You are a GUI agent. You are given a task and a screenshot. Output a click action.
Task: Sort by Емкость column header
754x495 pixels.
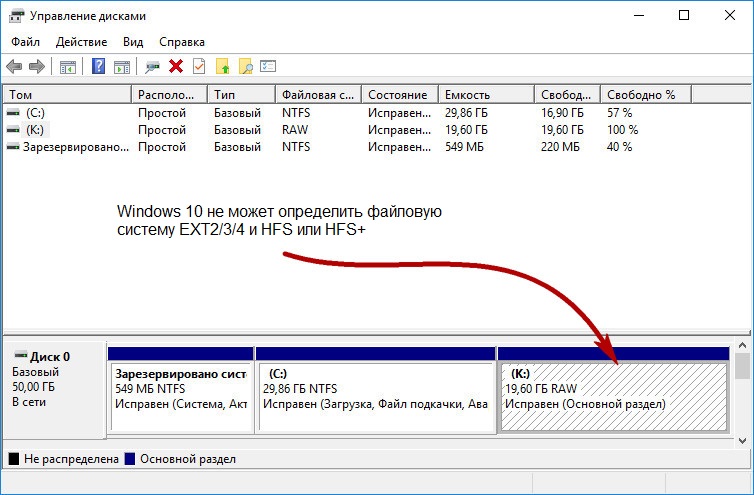coord(486,95)
